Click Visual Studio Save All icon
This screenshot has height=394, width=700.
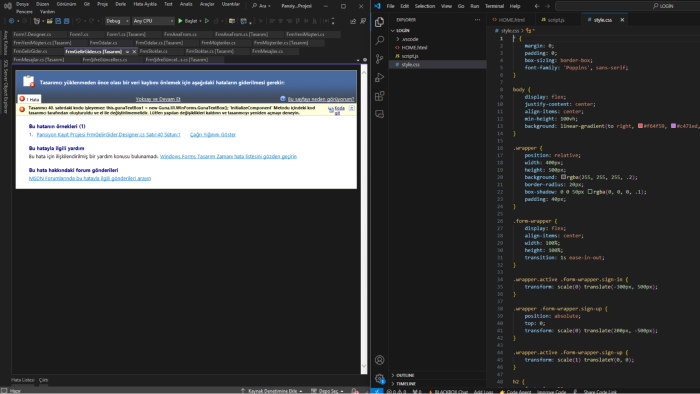pos(67,21)
